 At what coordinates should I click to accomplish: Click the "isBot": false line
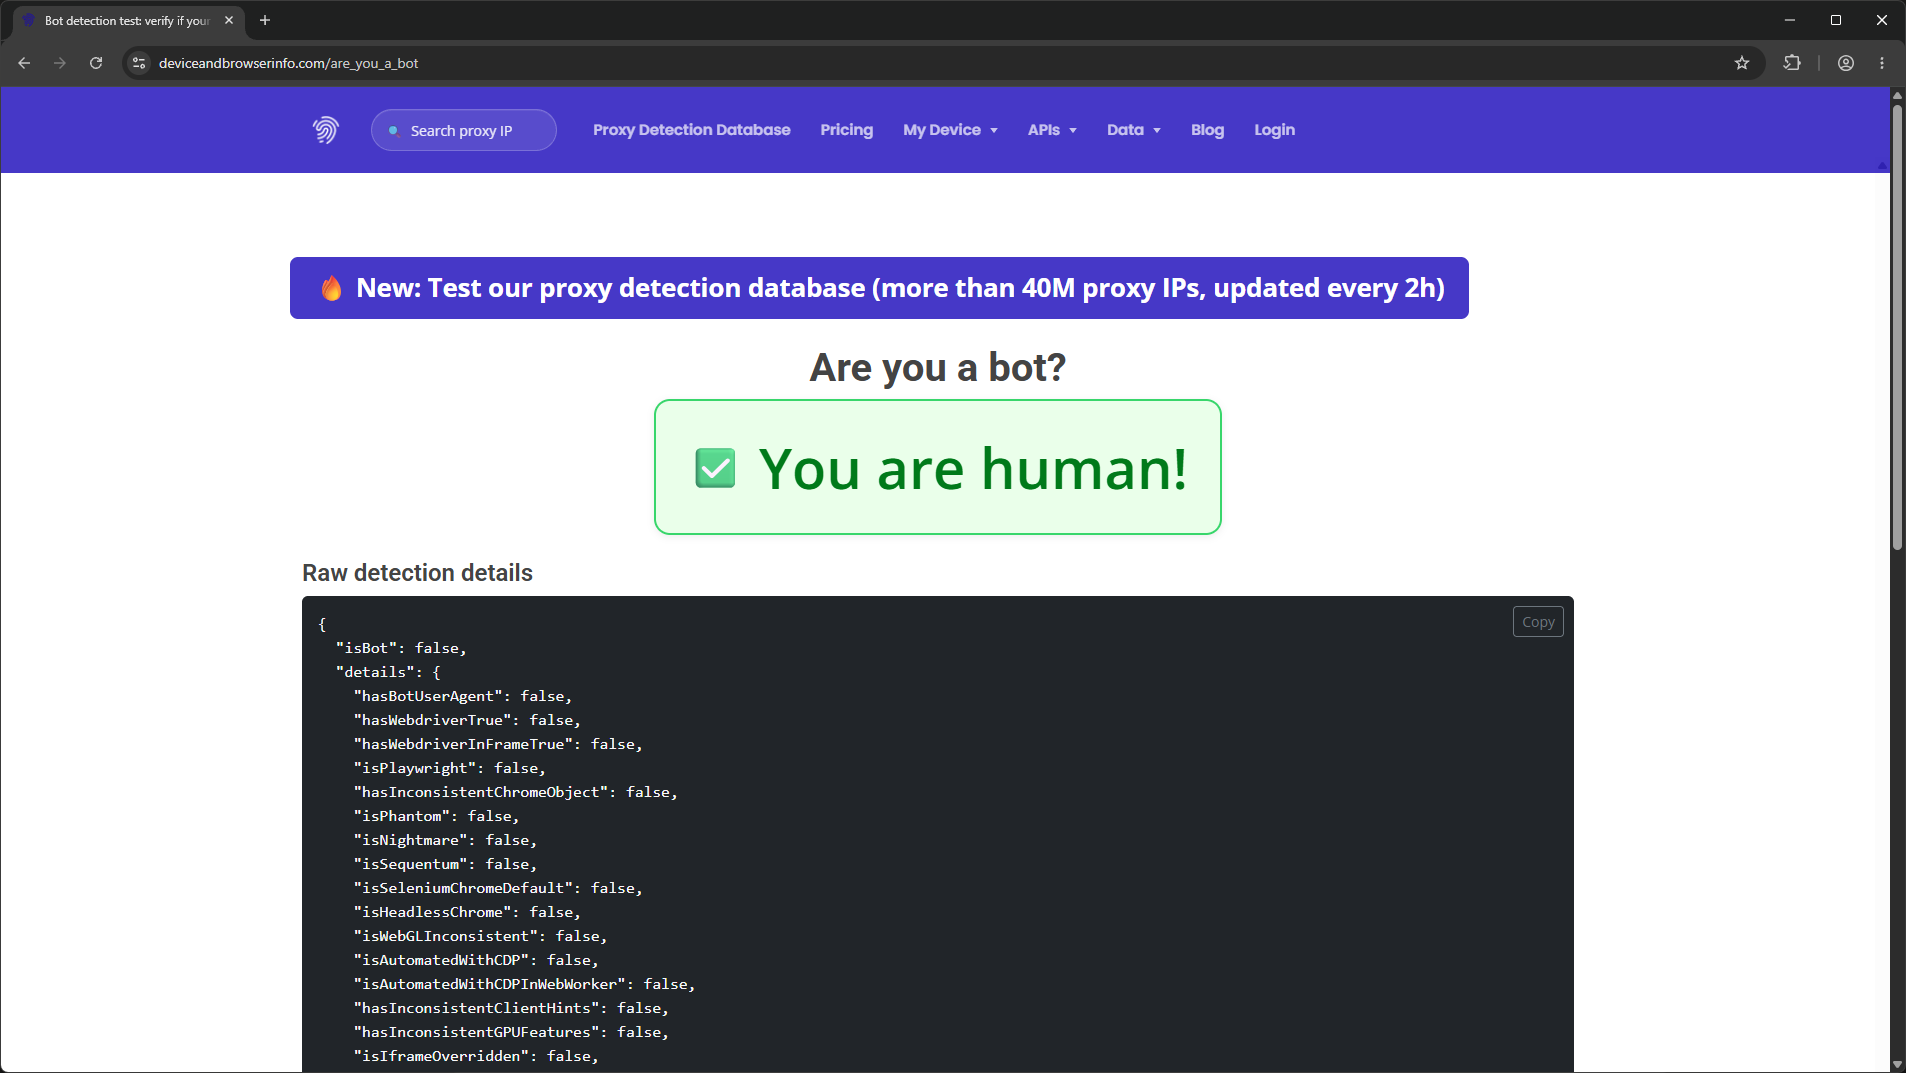tap(401, 648)
